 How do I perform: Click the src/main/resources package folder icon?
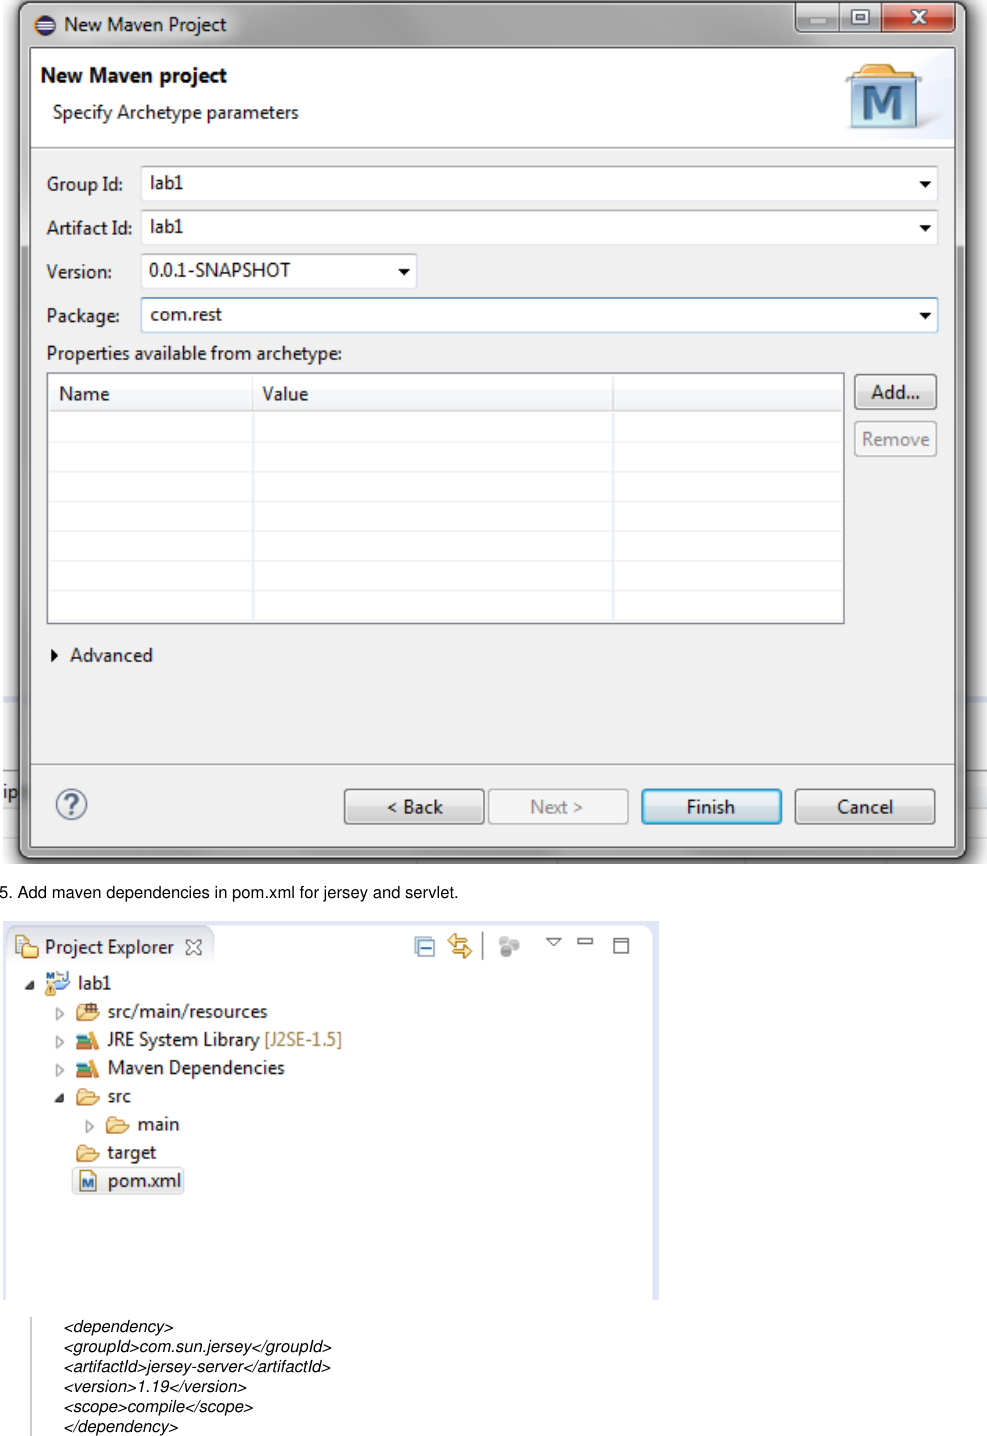click(x=87, y=1012)
